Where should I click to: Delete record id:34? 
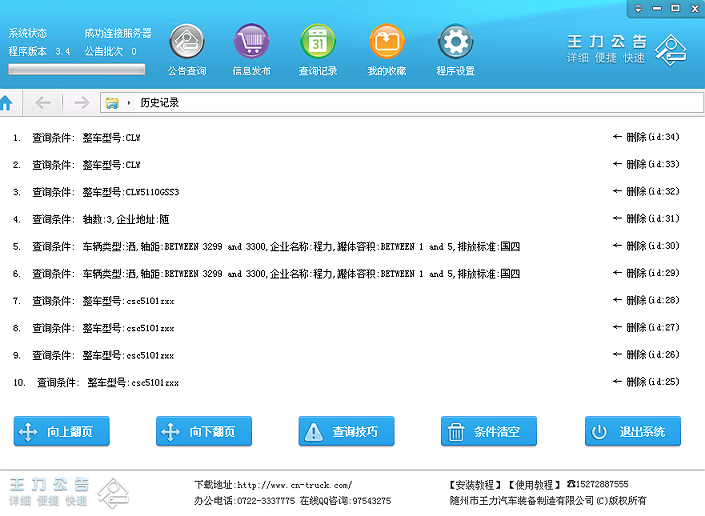[x=646, y=137]
